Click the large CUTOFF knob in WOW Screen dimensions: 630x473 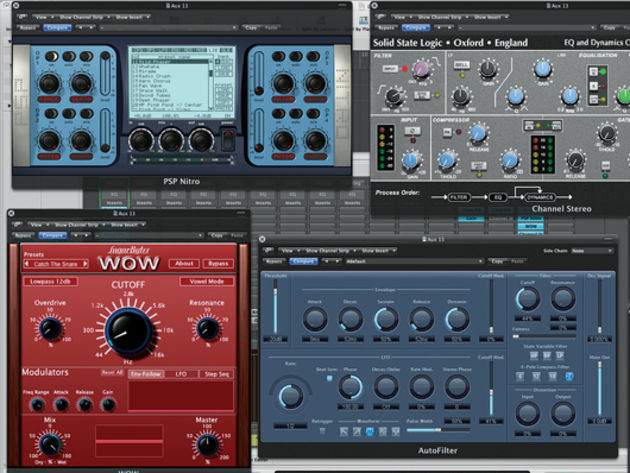point(129,331)
